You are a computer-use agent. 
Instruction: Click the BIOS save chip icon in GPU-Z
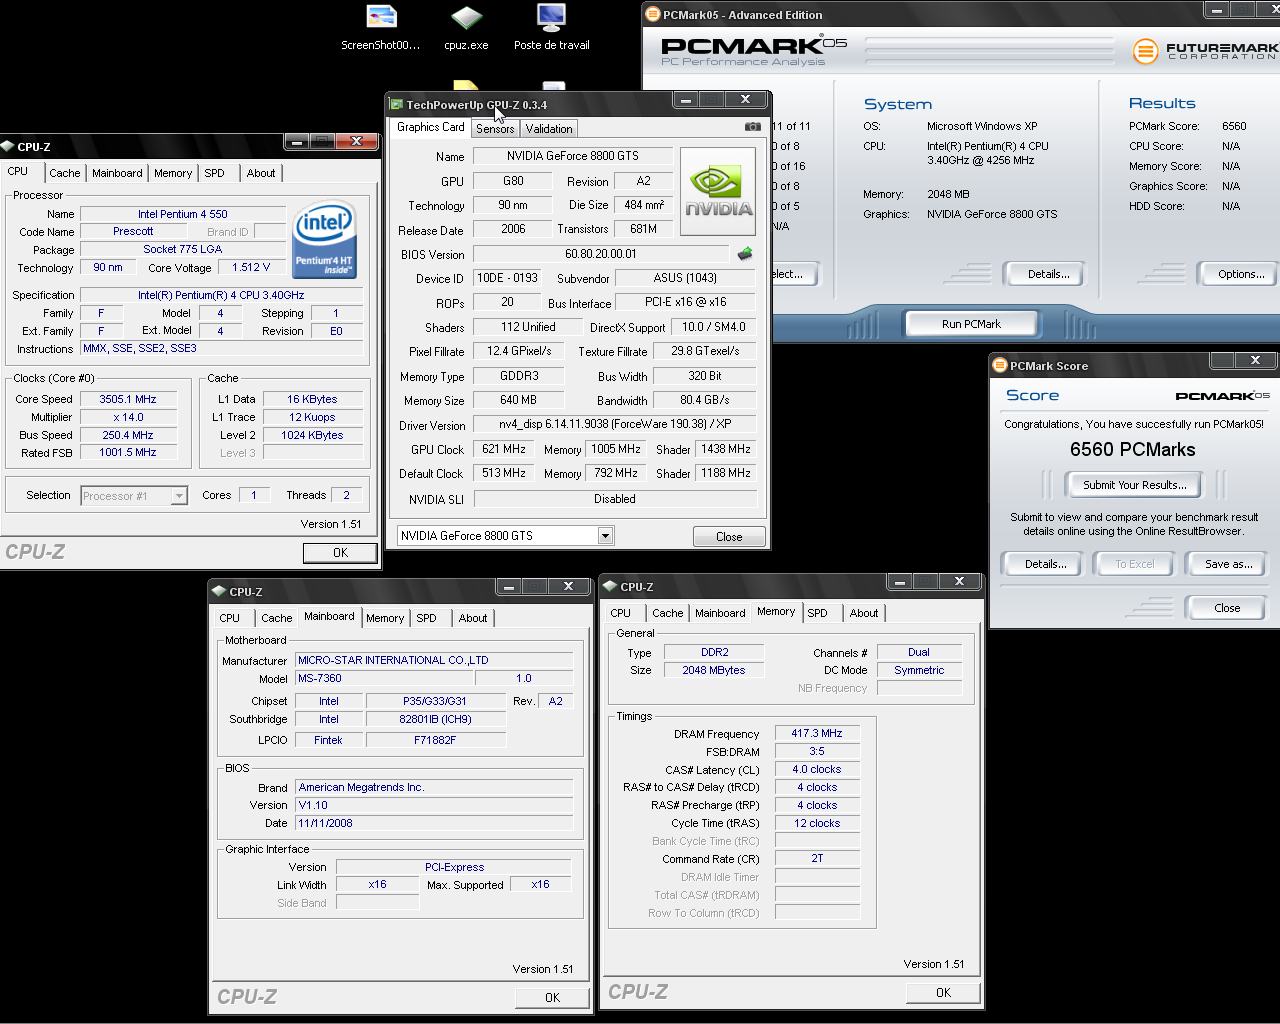point(745,254)
